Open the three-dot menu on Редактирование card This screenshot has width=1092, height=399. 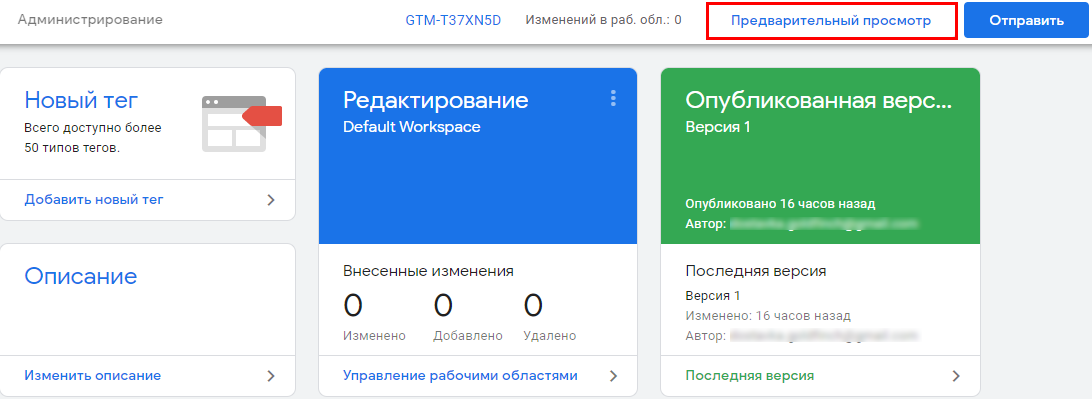coord(613,99)
